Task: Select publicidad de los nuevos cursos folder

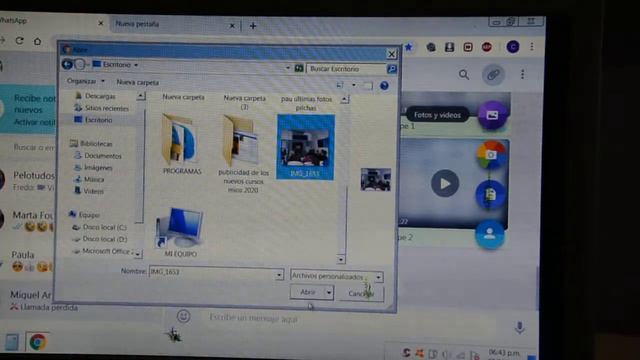Action: point(243,153)
